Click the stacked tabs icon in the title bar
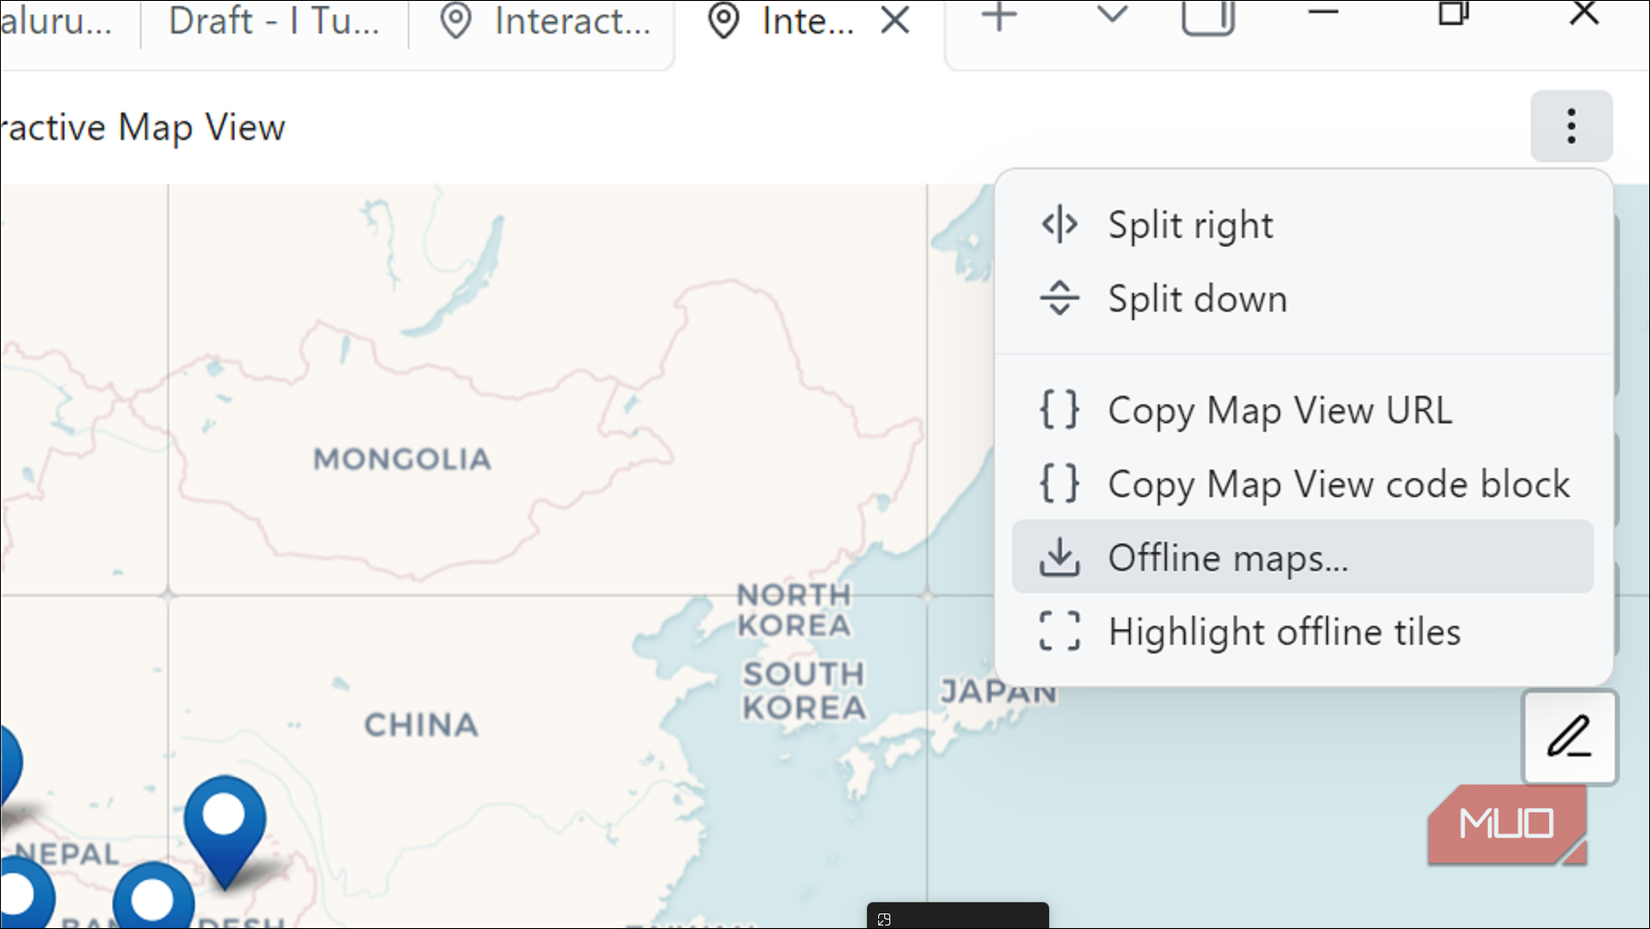1650x929 pixels. click(1207, 18)
